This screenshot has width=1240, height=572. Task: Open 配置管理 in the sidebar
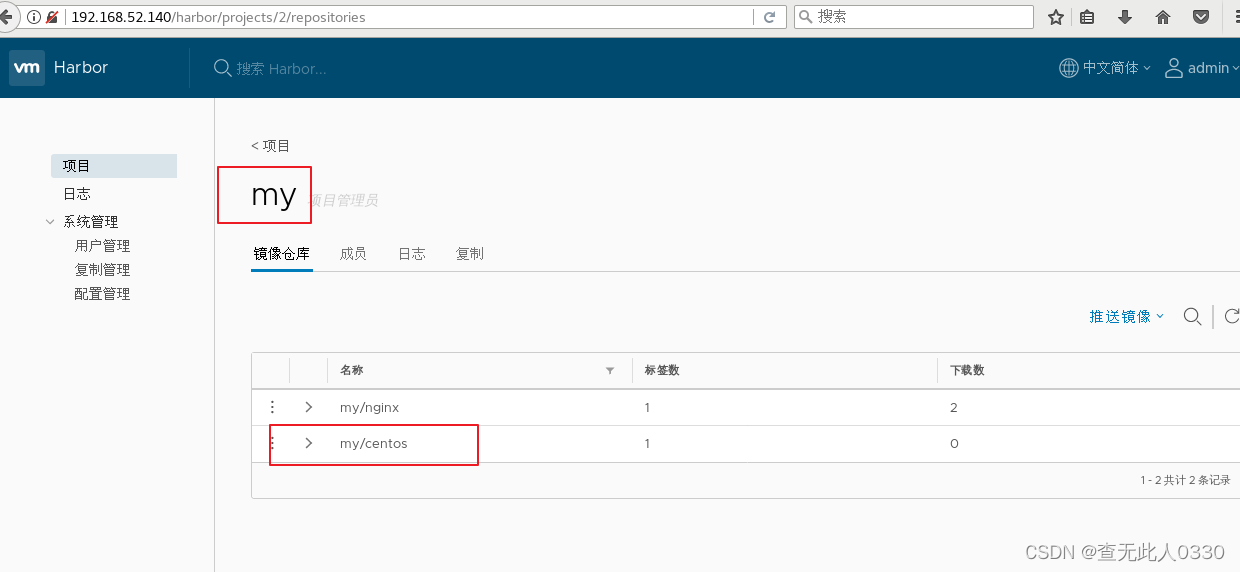pyautogui.click(x=102, y=294)
